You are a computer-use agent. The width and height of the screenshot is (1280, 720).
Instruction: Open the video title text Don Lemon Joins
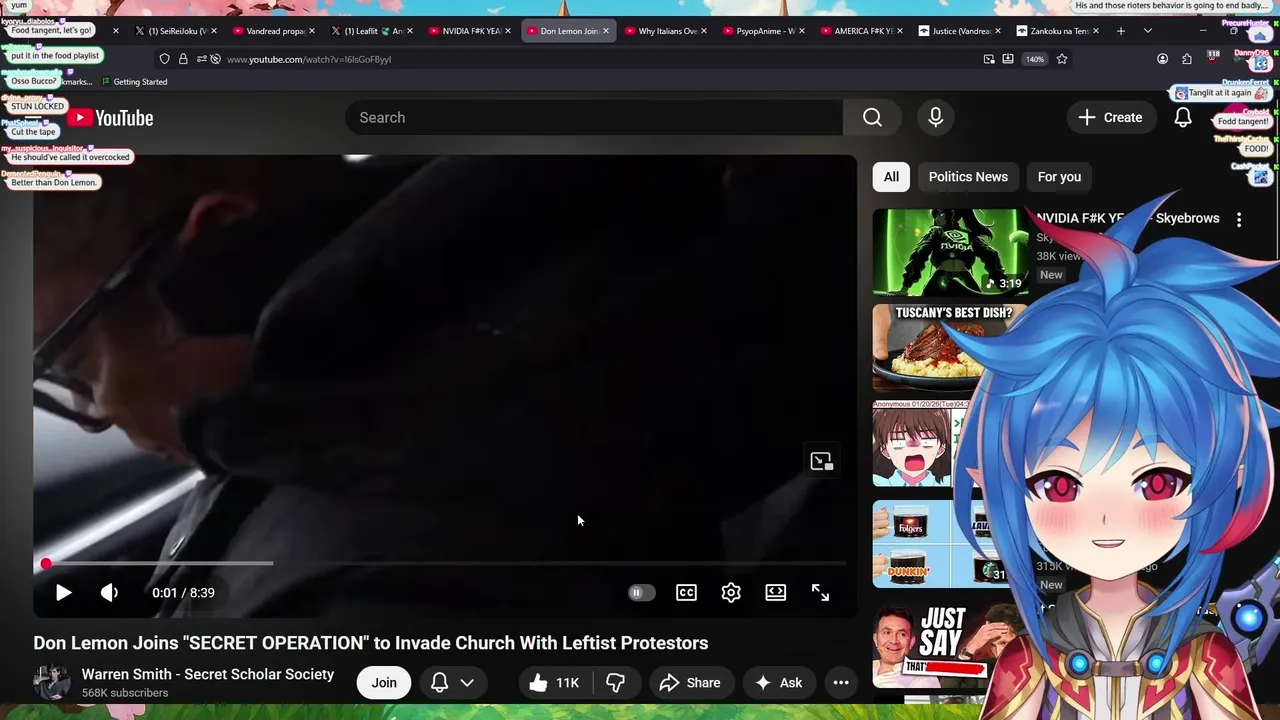(x=371, y=643)
